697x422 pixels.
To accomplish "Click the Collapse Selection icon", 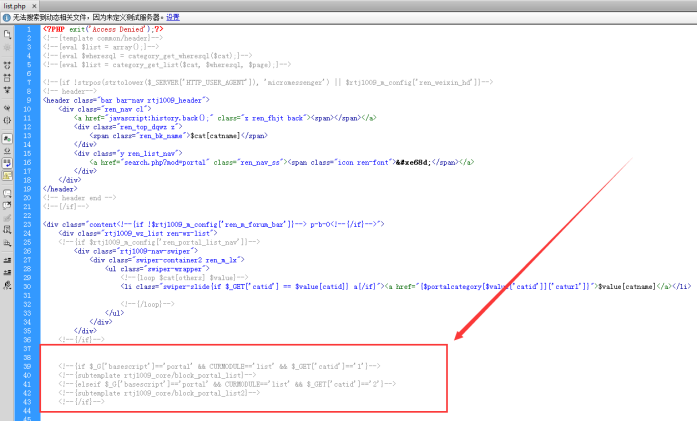I will coord(7,78).
